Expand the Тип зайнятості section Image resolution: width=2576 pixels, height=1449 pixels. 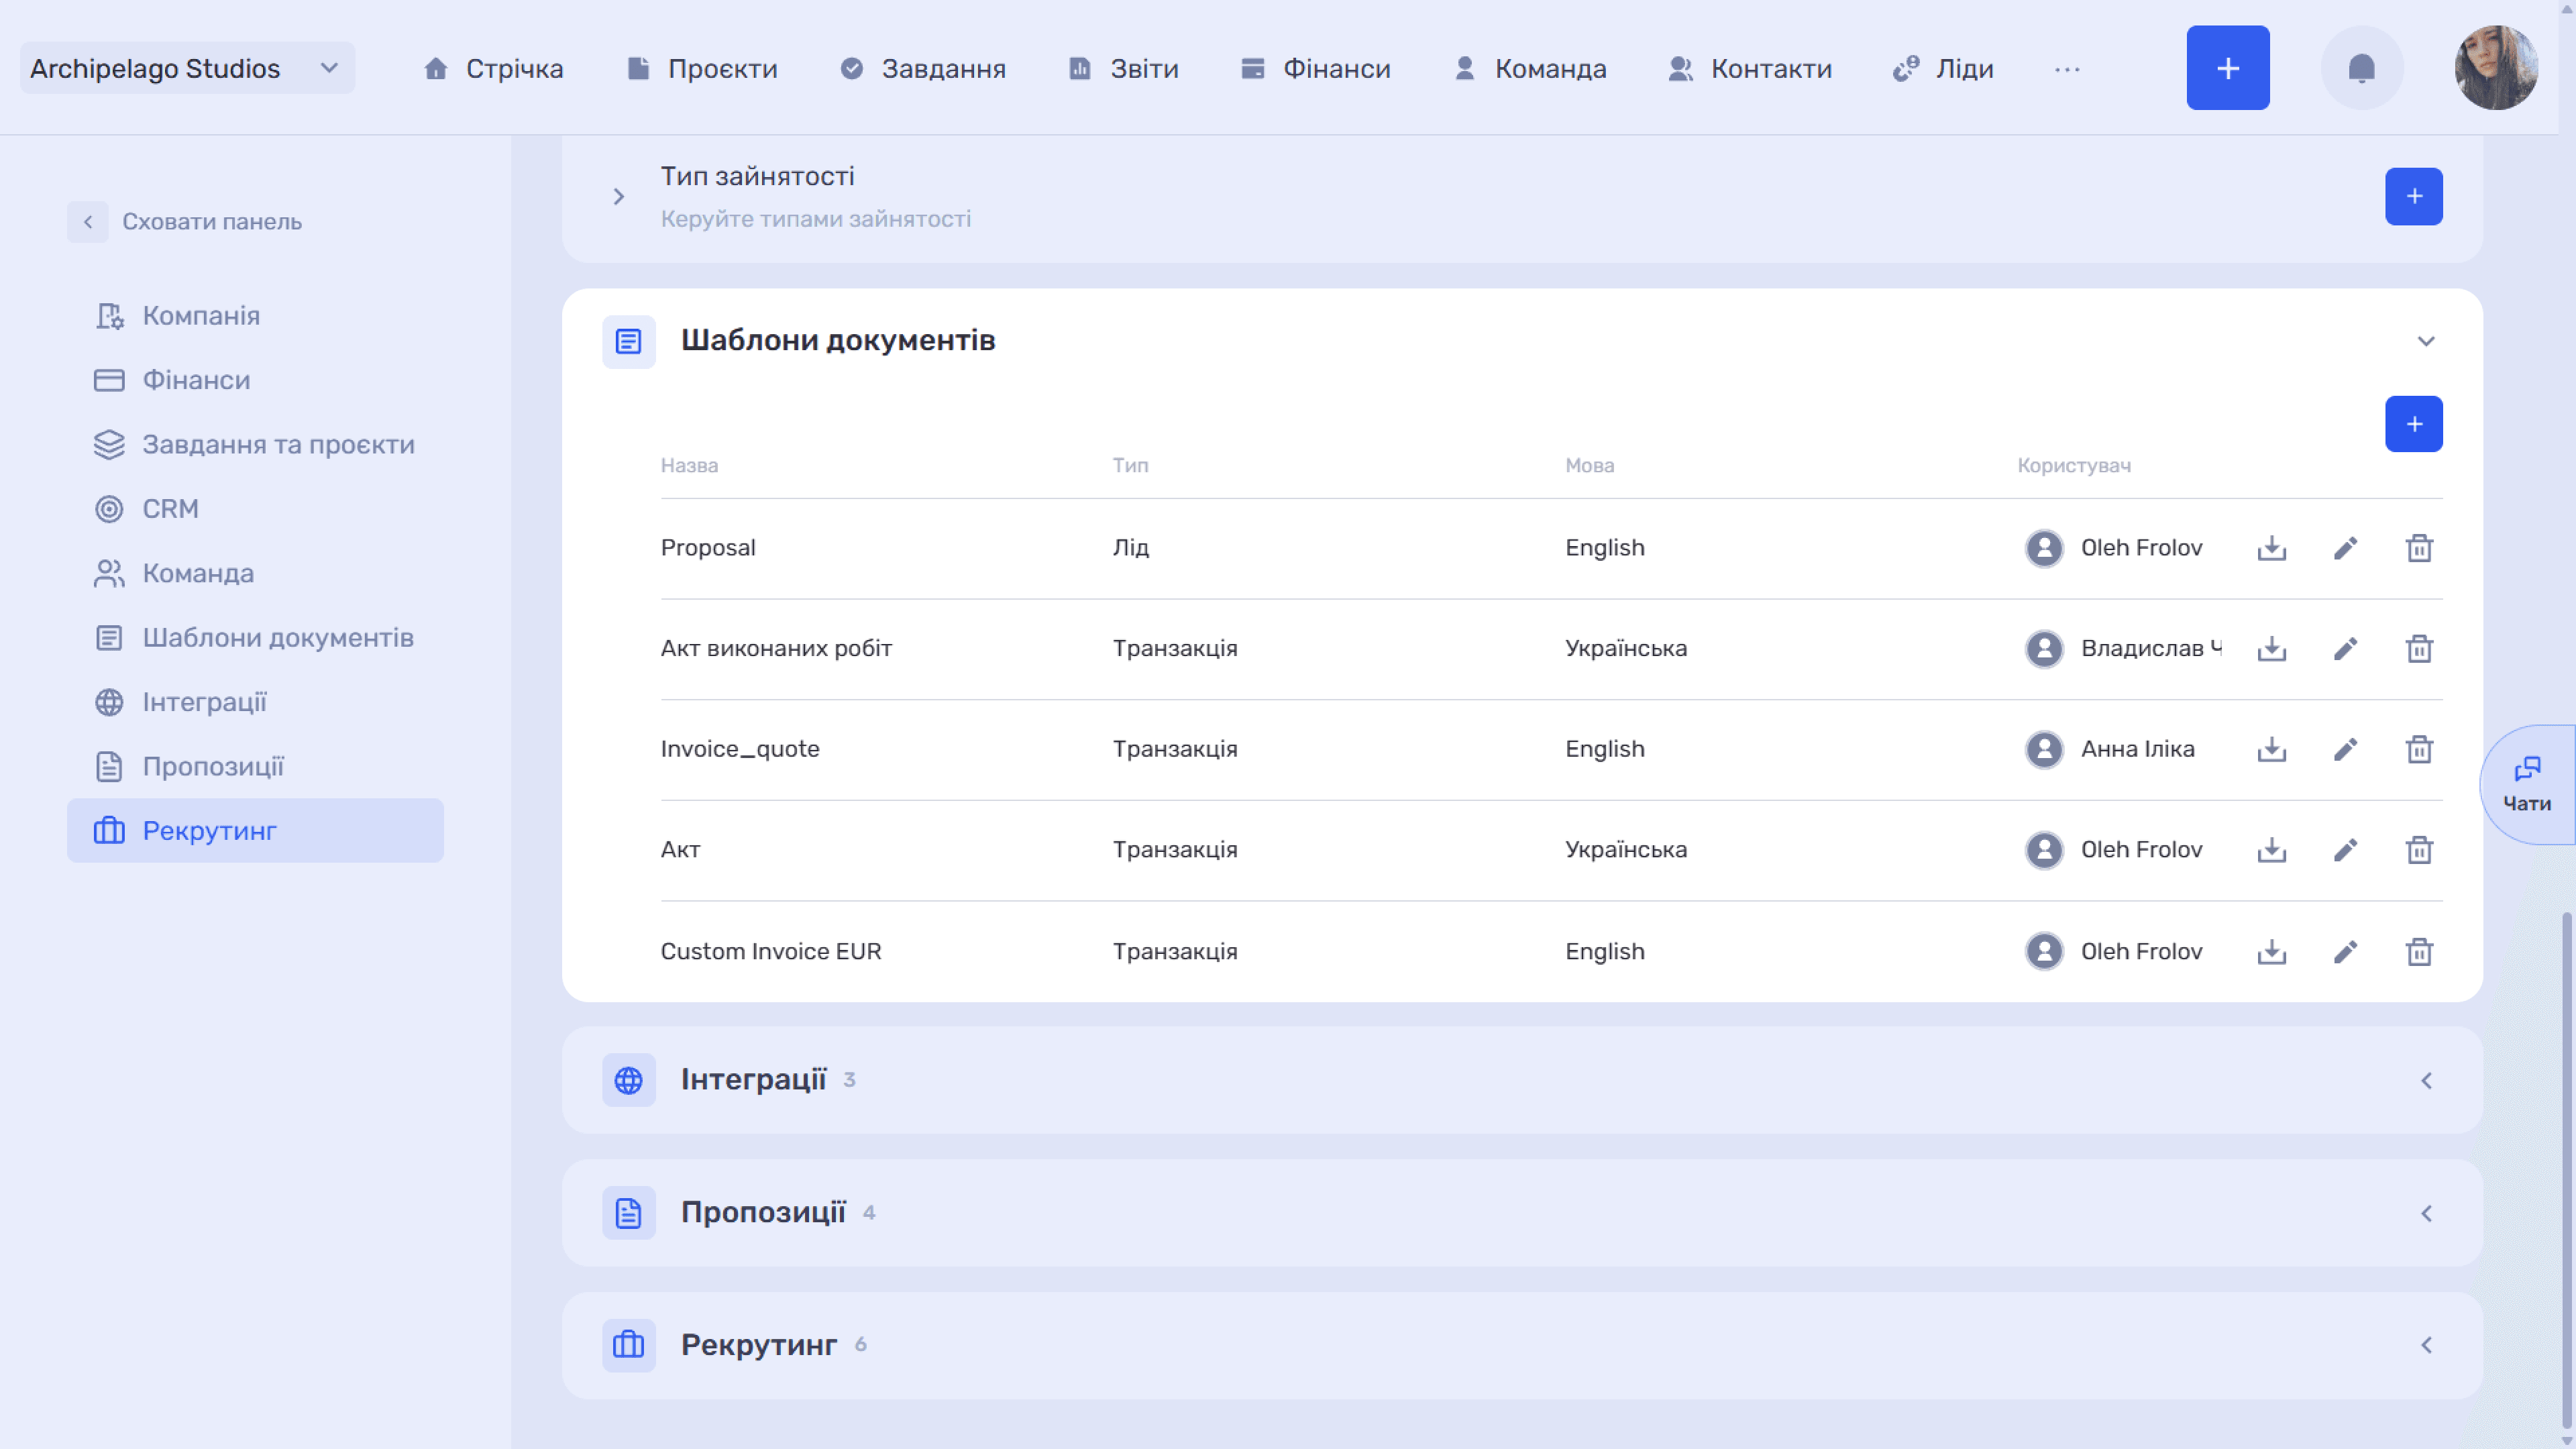pyautogui.click(x=619, y=197)
